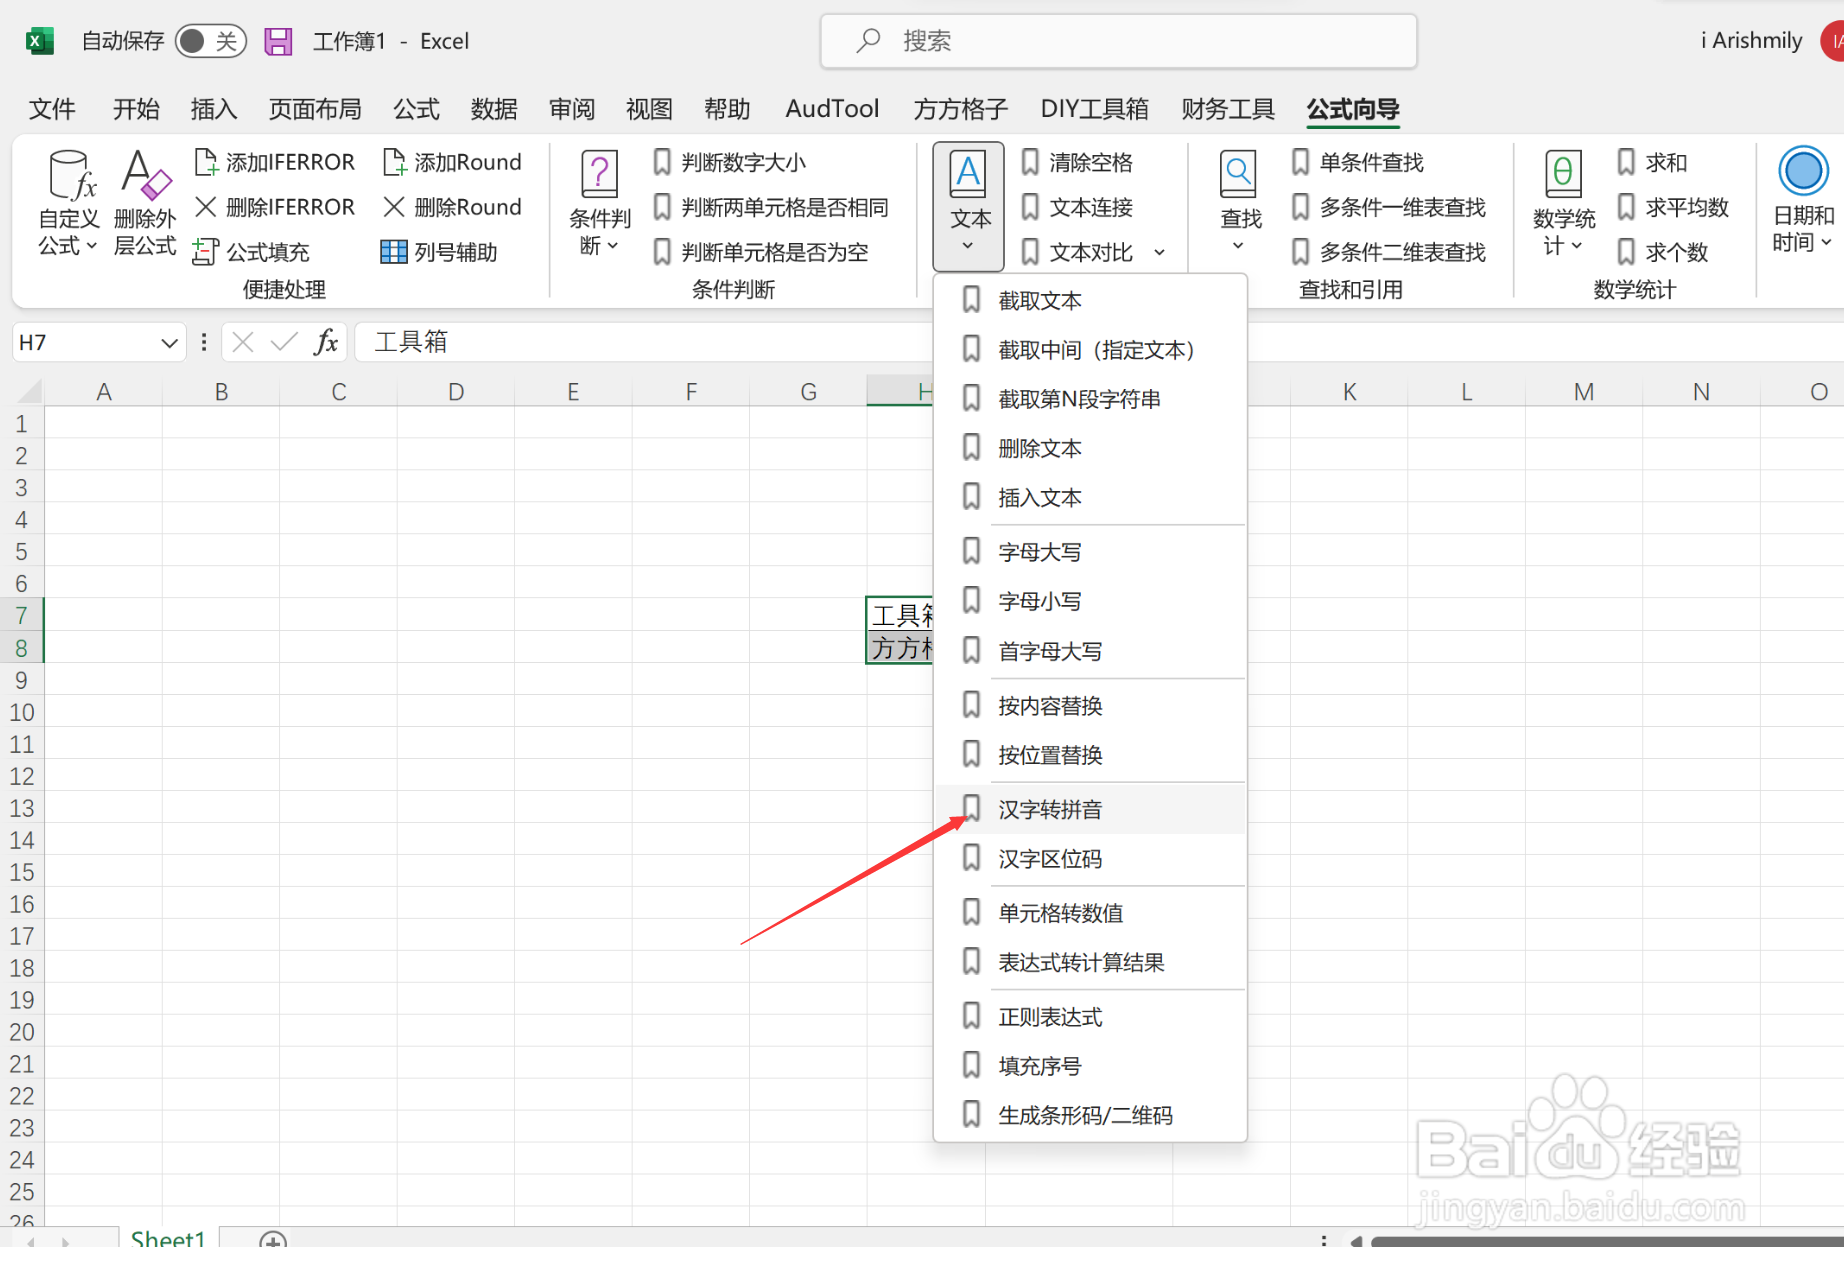Click 单条件查找 button

click(x=1357, y=162)
